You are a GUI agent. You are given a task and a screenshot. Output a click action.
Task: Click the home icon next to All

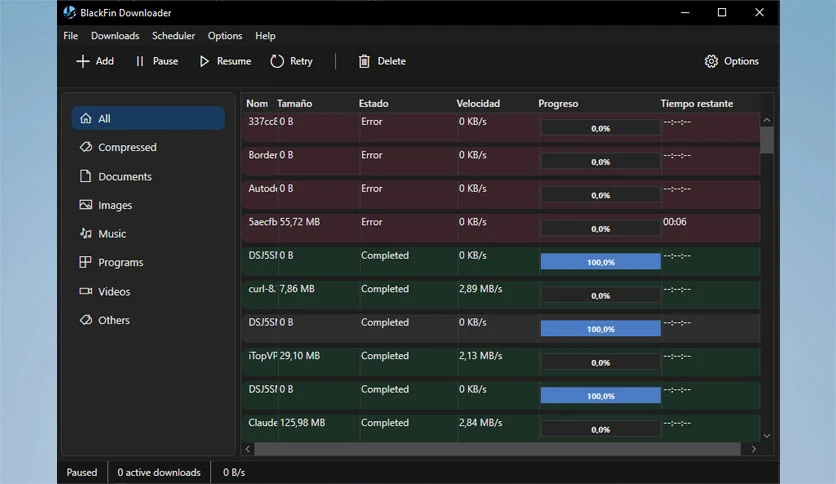86,118
